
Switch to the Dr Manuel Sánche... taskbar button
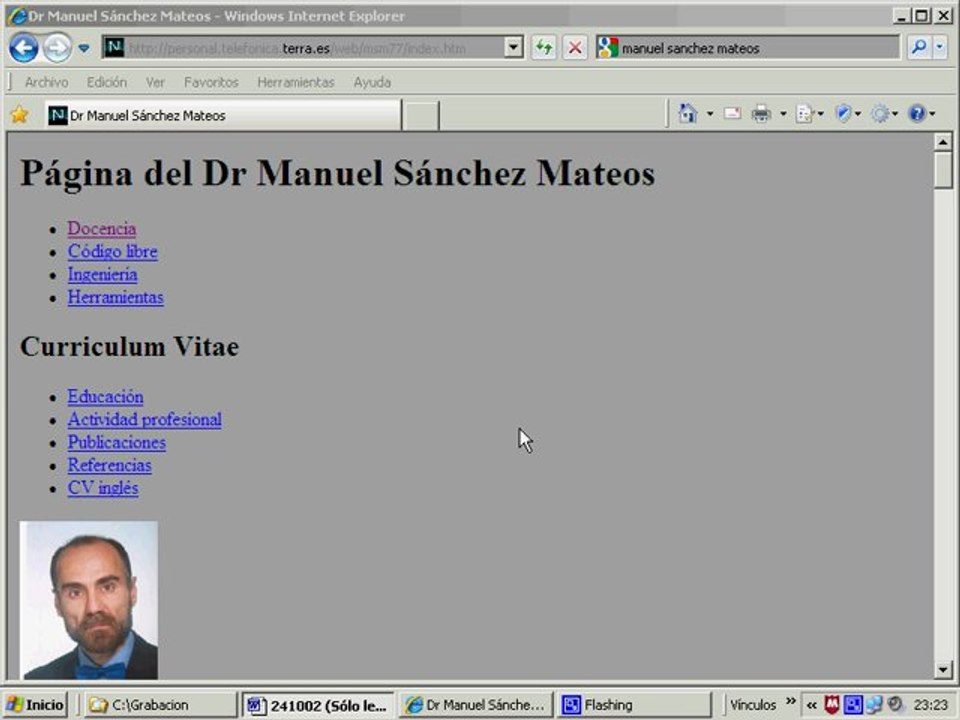coord(476,705)
